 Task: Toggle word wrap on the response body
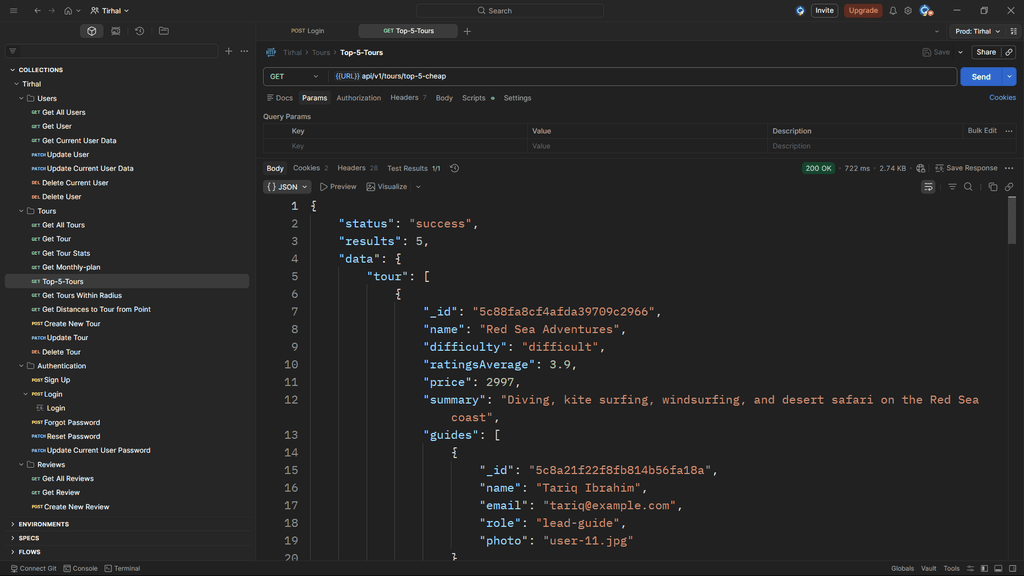click(928, 187)
